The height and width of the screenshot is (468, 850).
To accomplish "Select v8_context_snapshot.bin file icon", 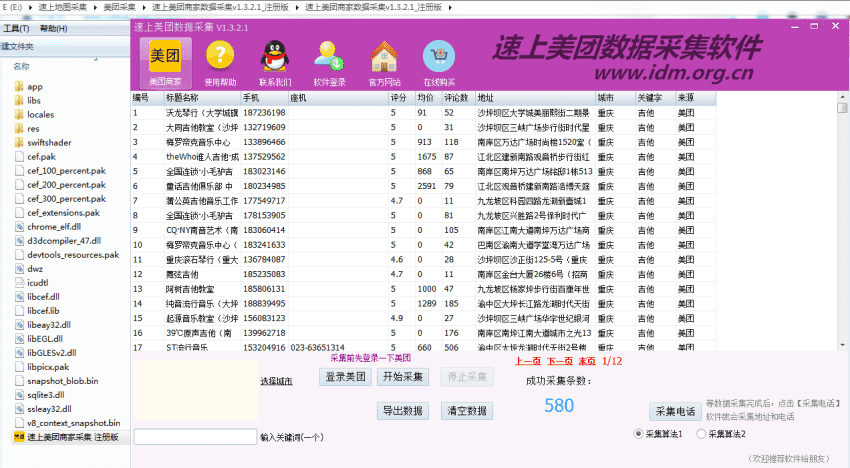I will pyautogui.click(x=19, y=423).
